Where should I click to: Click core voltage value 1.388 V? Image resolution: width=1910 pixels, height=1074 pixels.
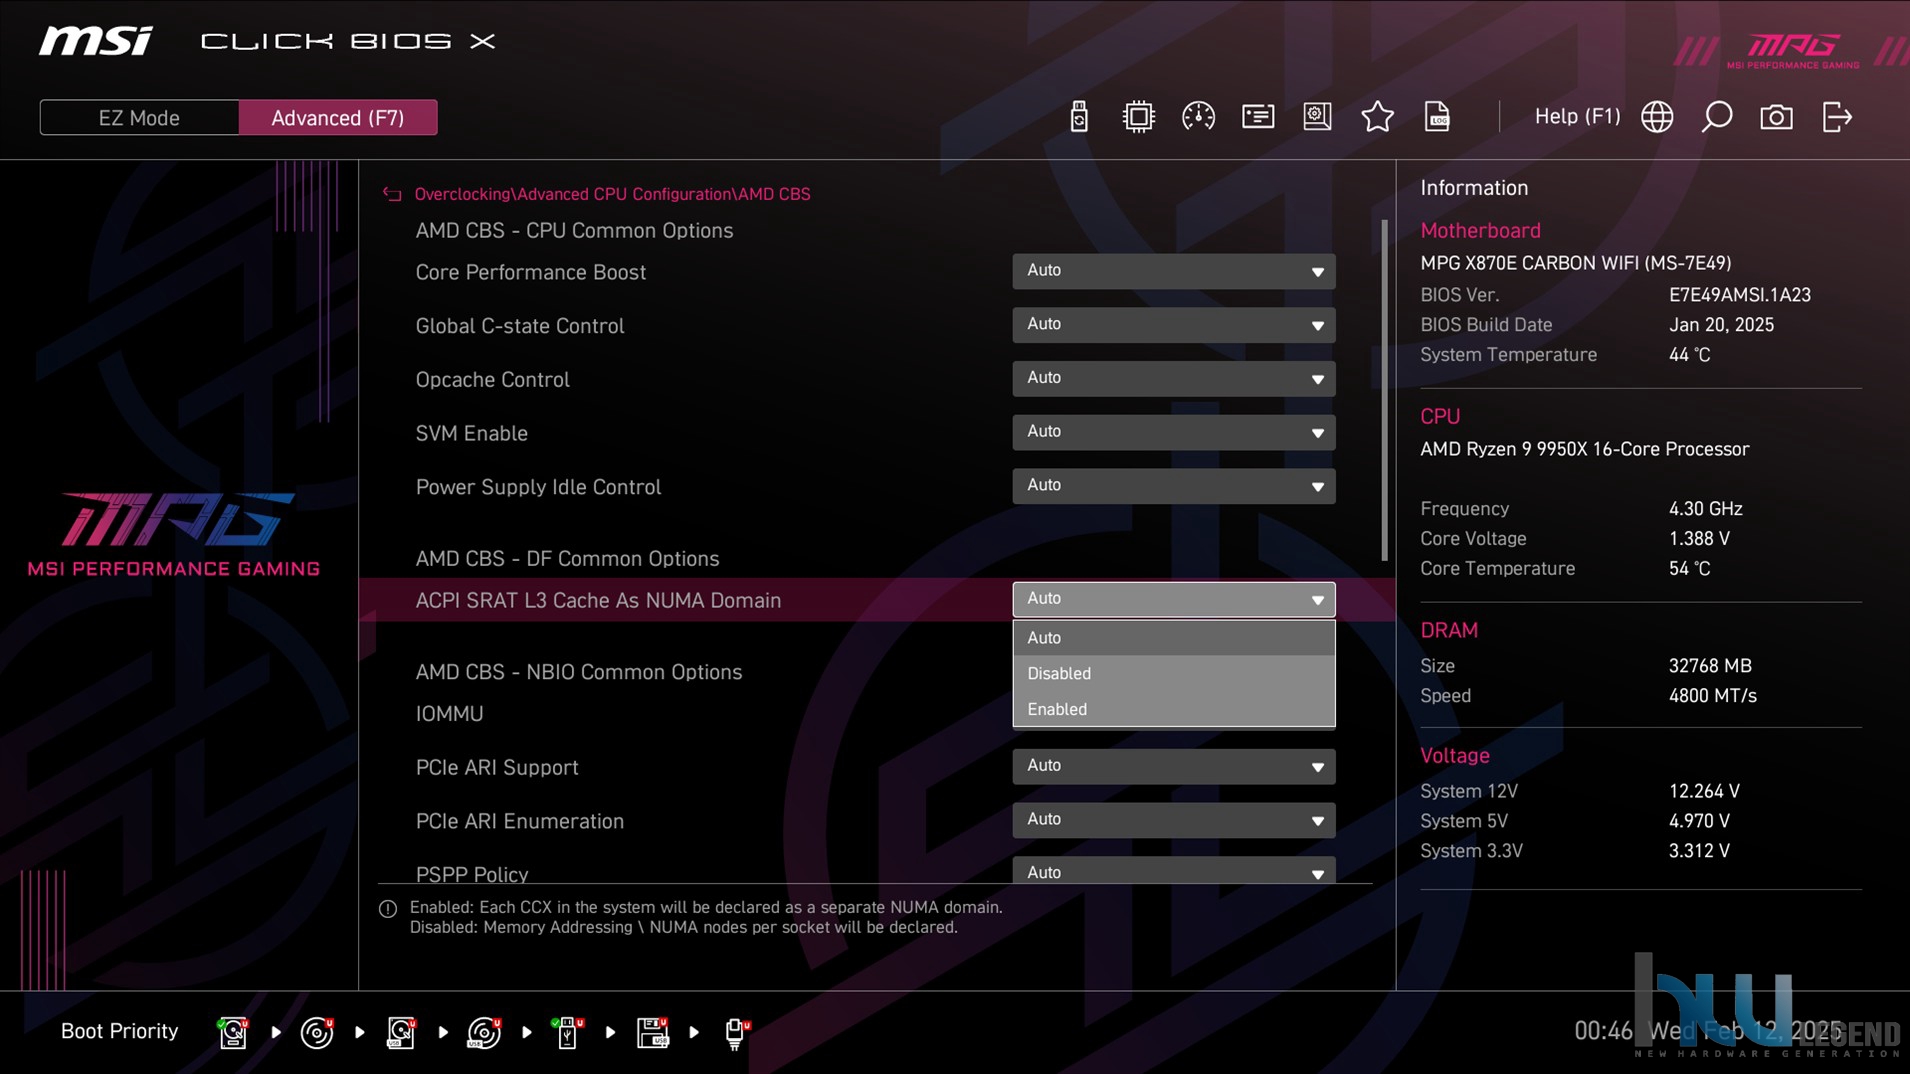tap(1698, 539)
